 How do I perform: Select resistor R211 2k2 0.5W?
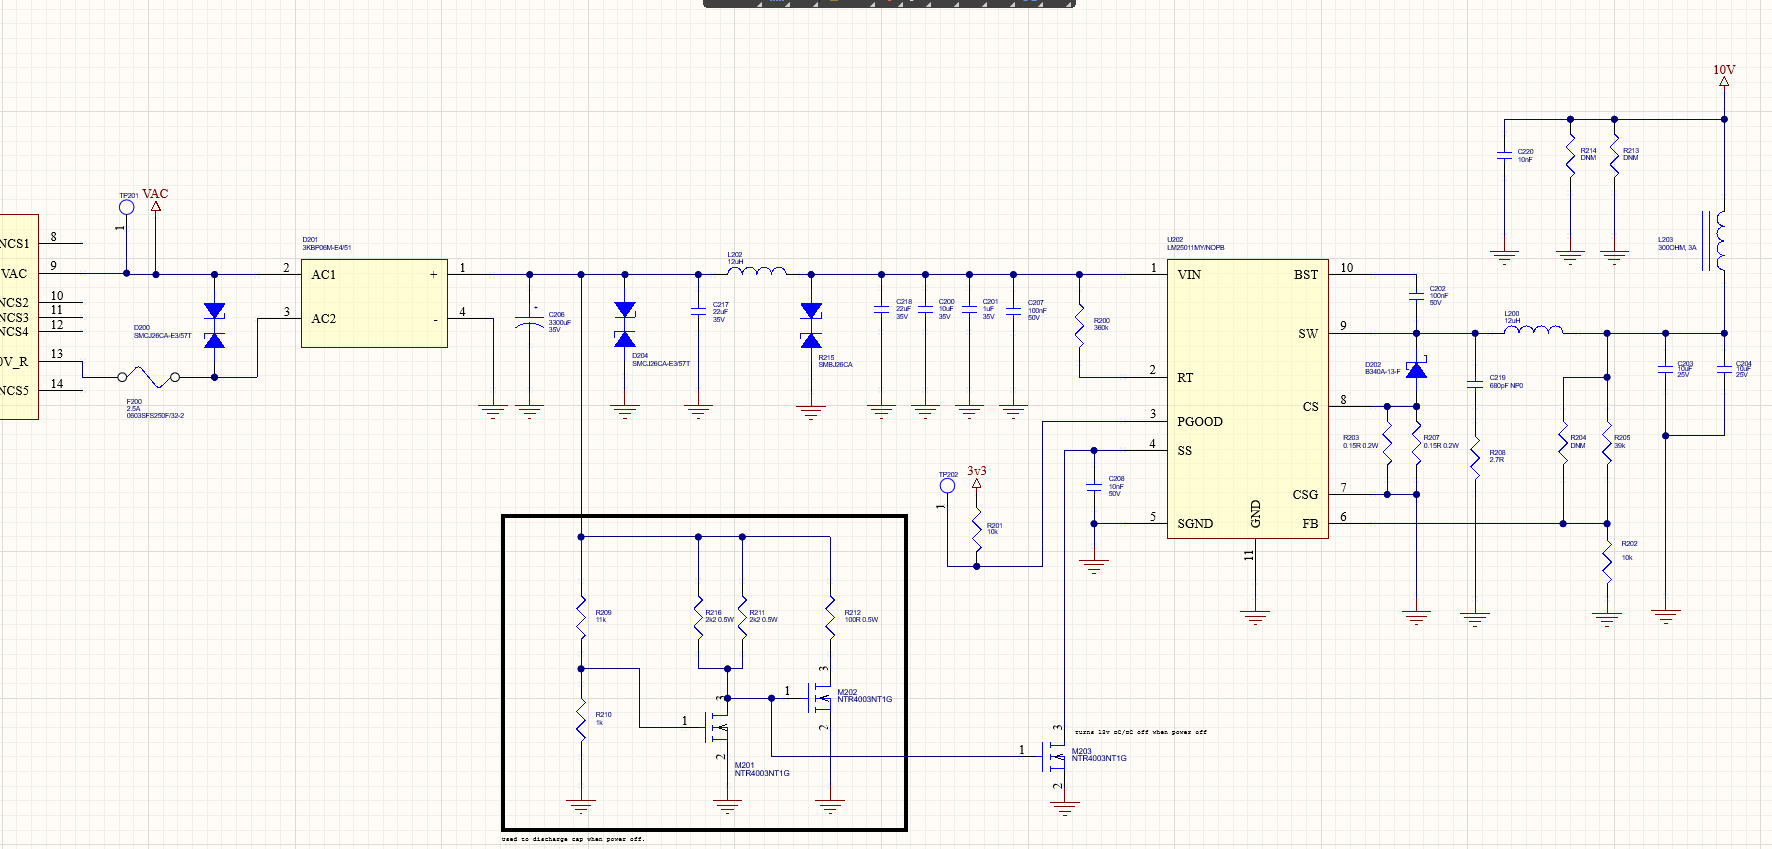(742, 618)
